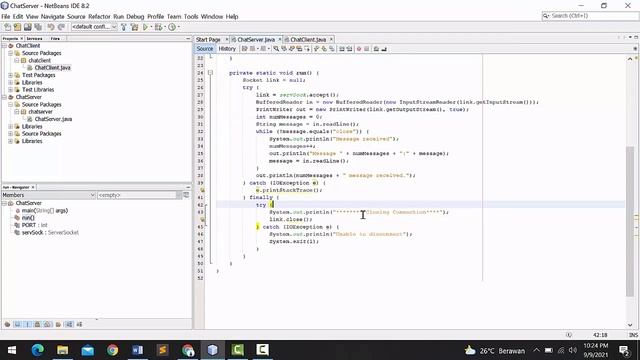640x360 pixels.
Task: Select main(String[] args) in Navigator
Action: [x=44, y=211]
